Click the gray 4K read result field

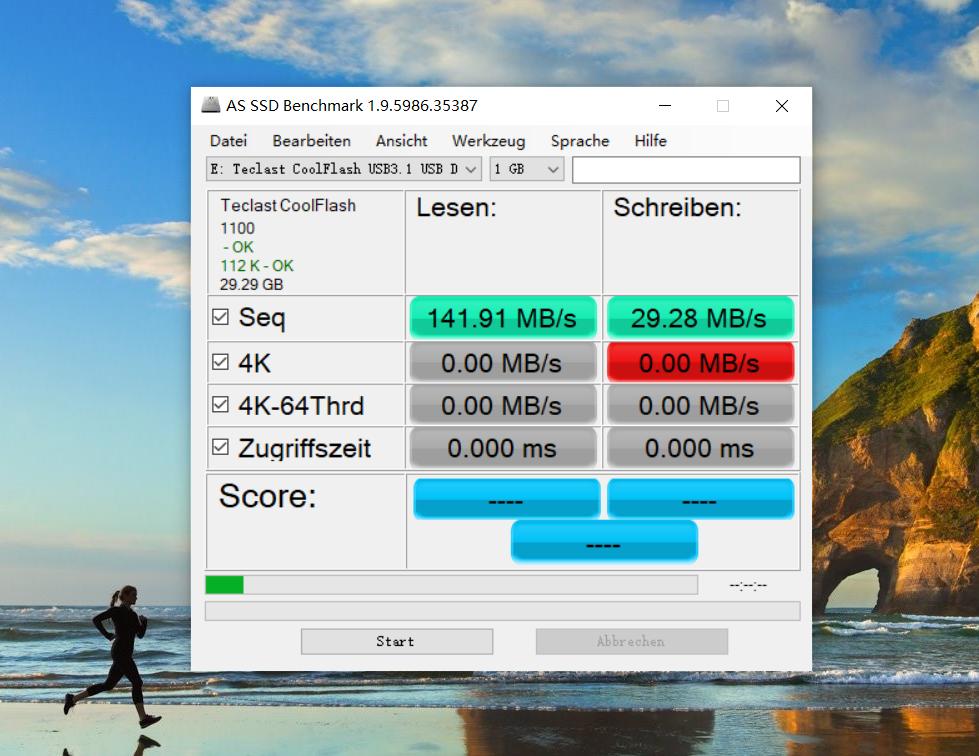point(502,362)
